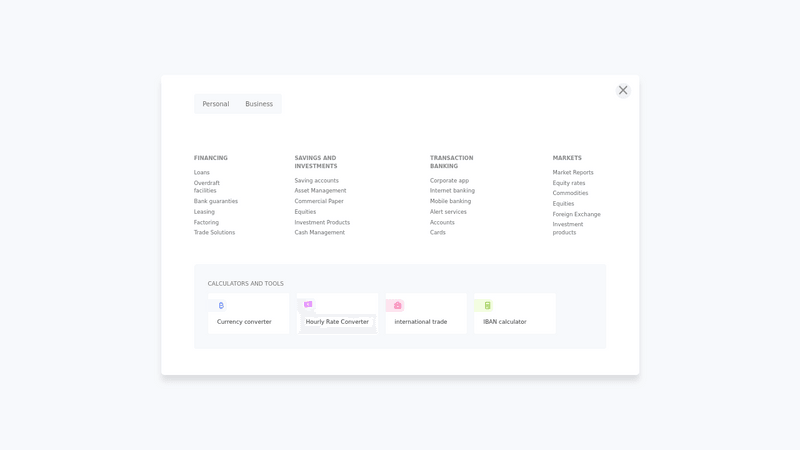Click the Currency converter coin icon
This screenshot has width=800, height=450.
[x=221, y=306]
